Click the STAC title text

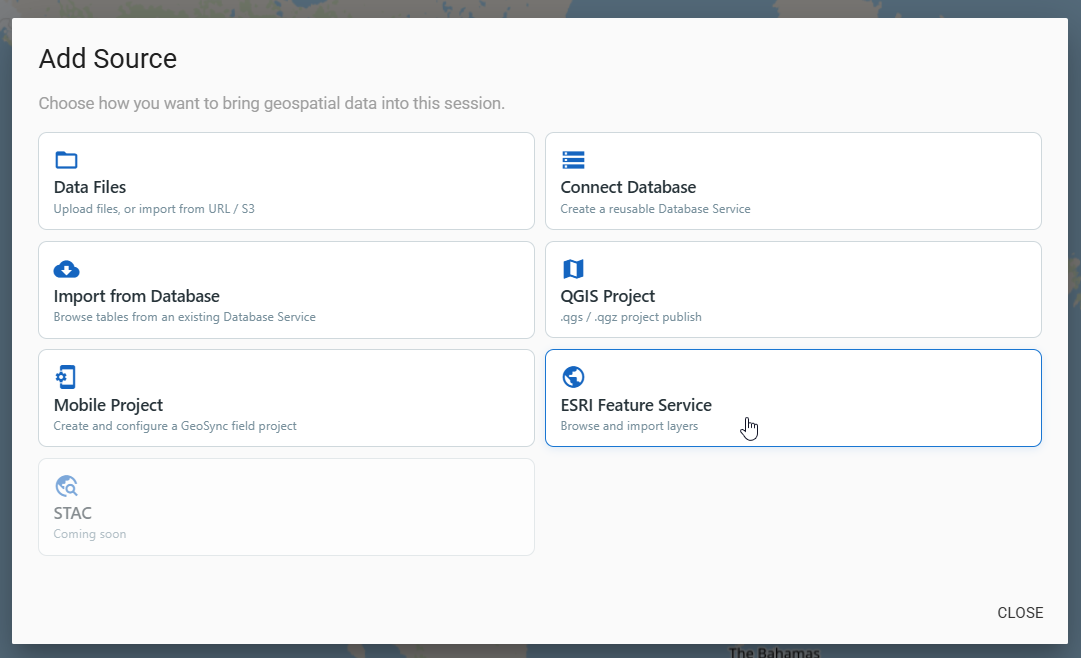point(72,513)
